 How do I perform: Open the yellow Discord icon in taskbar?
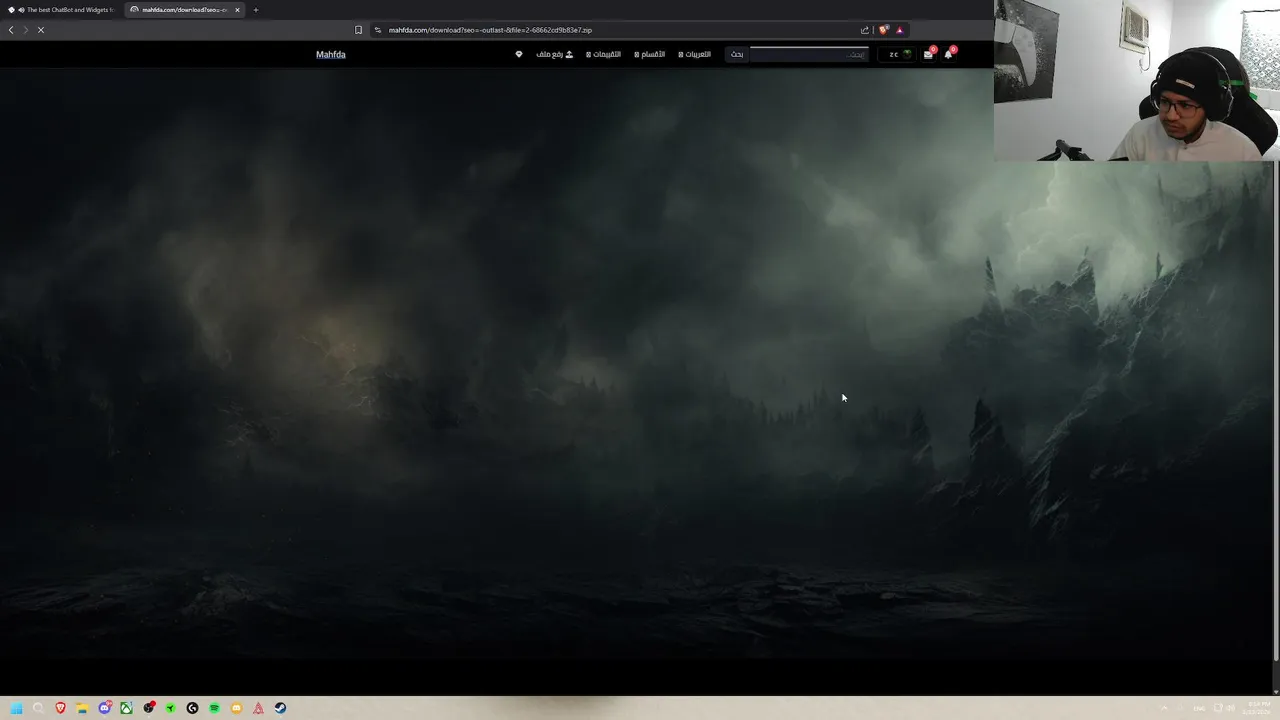tap(236, 708)
